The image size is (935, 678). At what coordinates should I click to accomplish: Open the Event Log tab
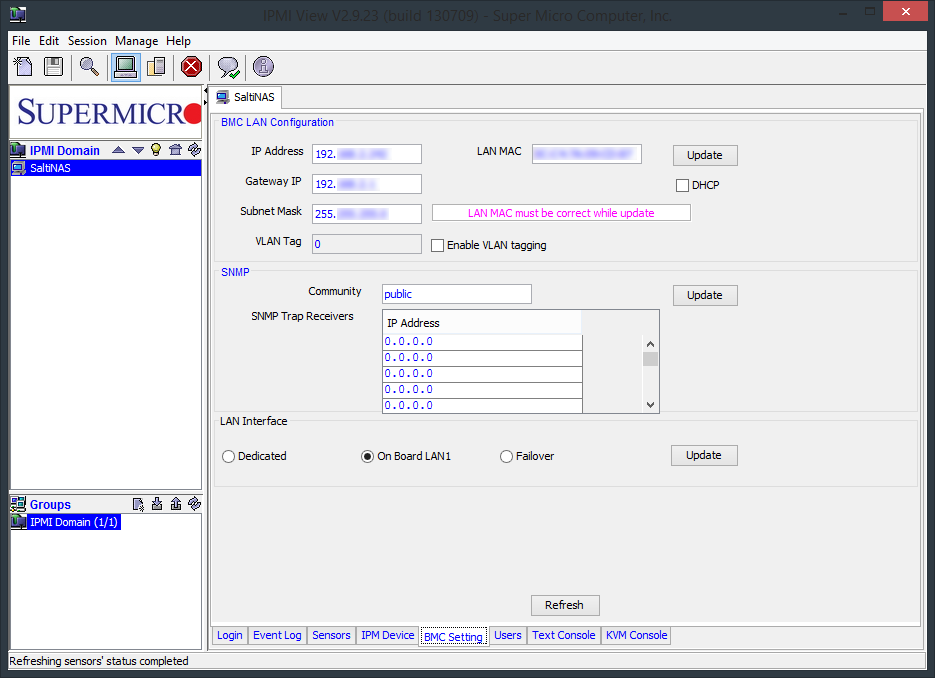pyautogui.click(x=277, y=635)
